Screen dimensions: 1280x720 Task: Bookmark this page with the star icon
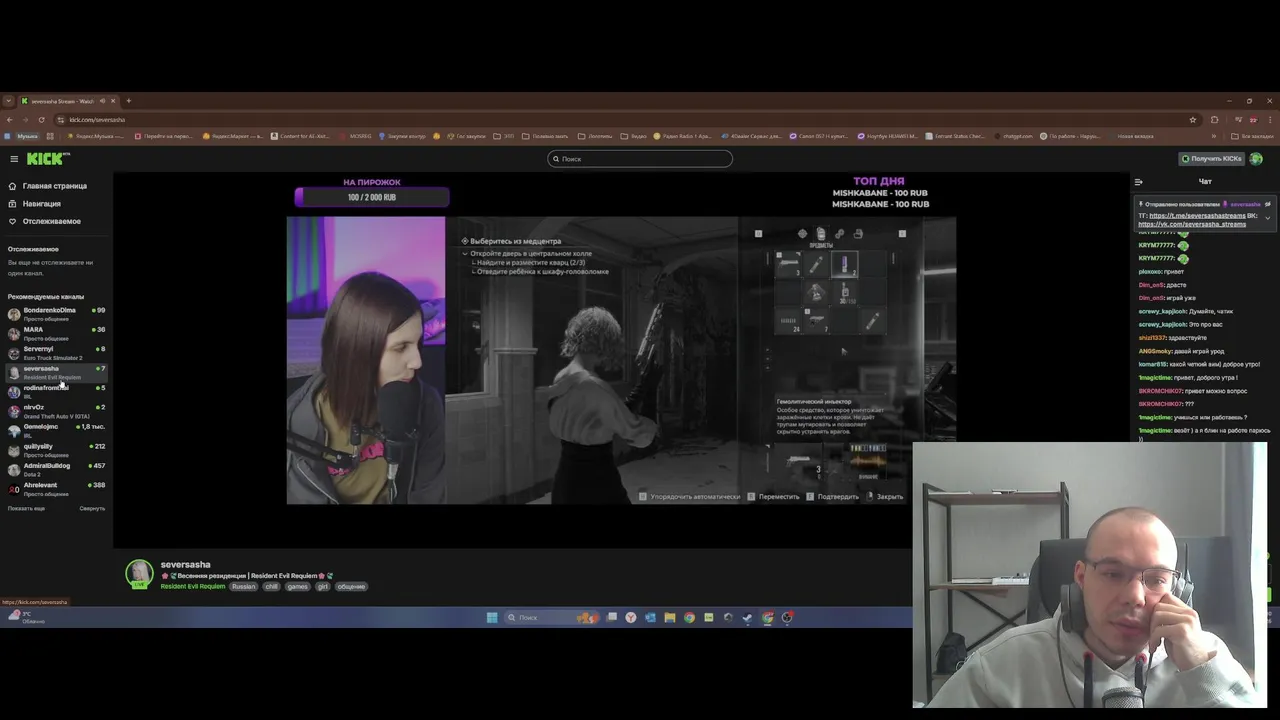pos(1192,120)
